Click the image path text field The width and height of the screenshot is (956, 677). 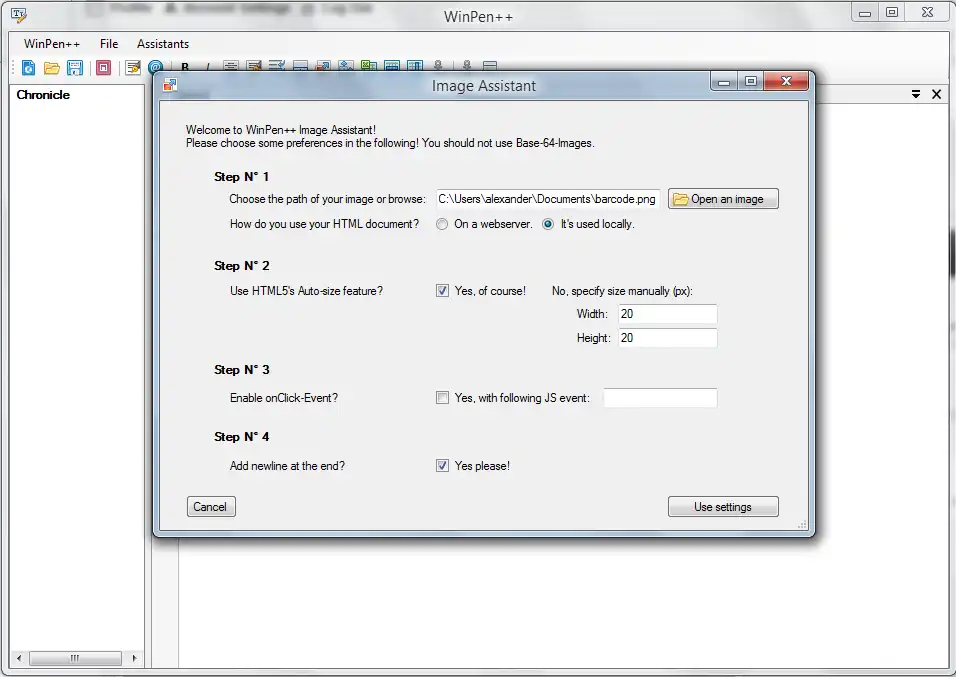(x=548, y=199)
